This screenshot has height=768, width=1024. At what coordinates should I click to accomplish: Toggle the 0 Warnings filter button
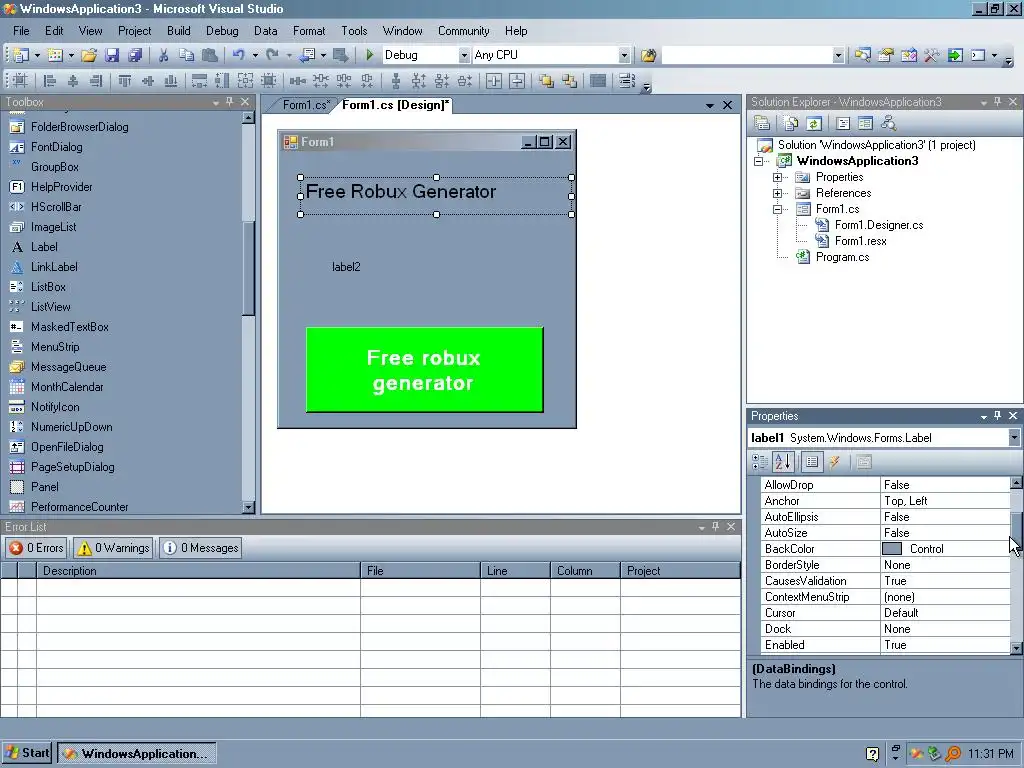tap(113, 548)
